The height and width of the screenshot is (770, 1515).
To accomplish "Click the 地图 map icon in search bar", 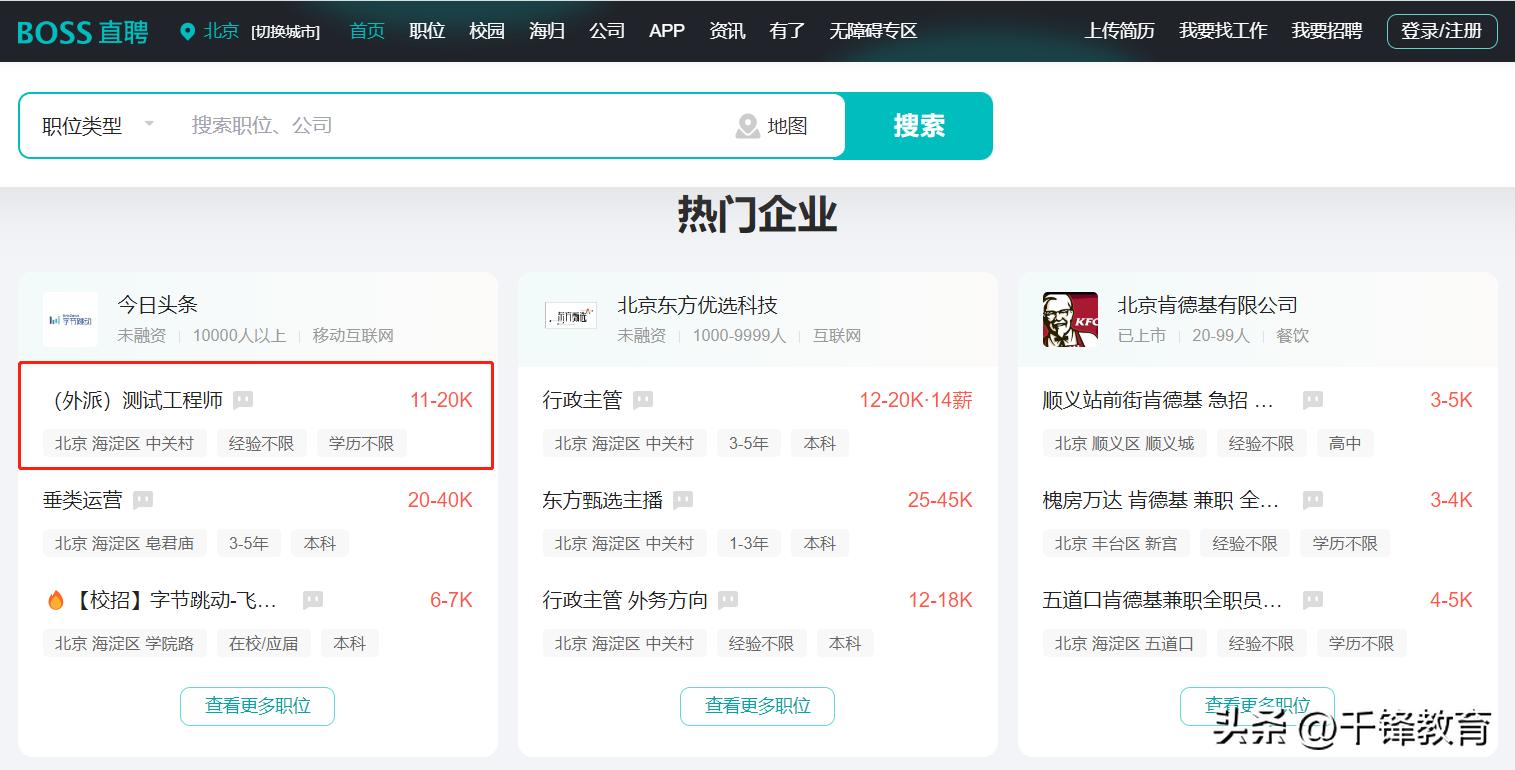I will (746, 125).
